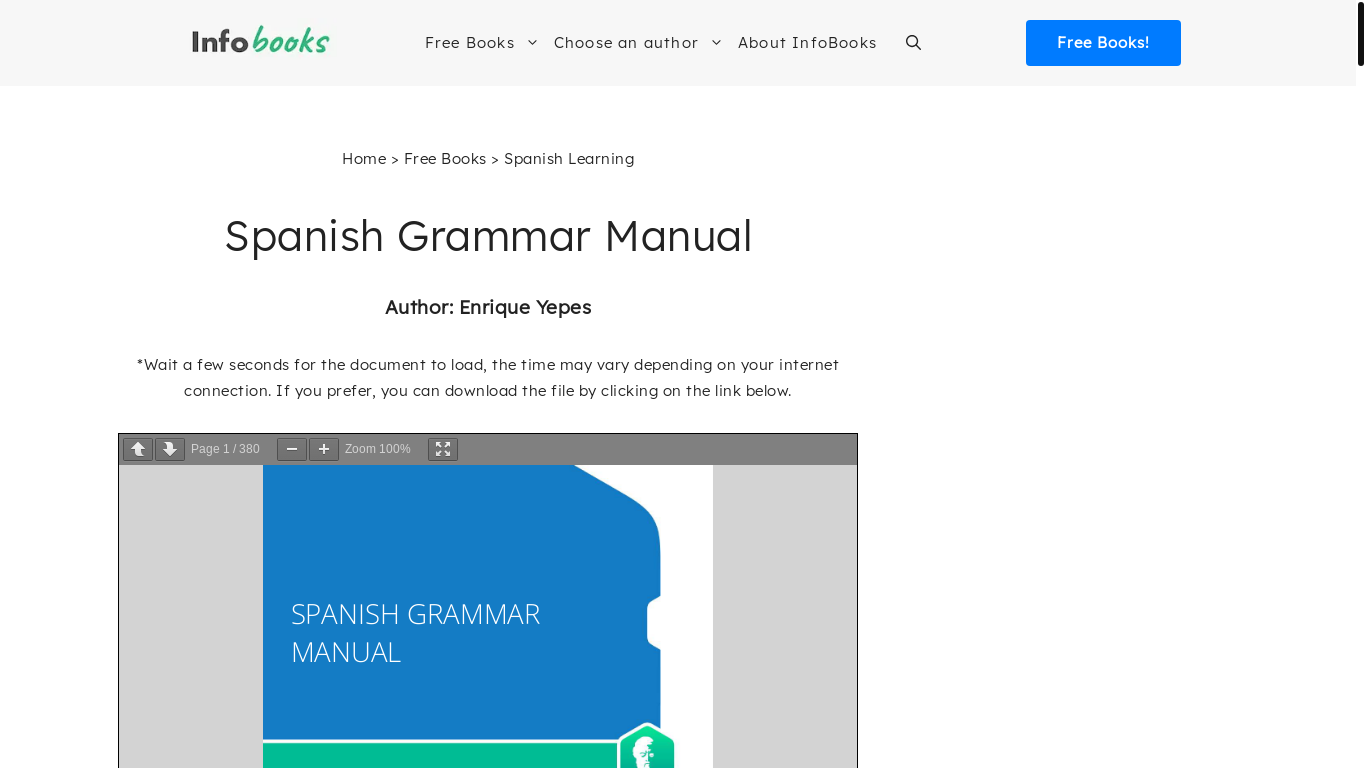The height and width of the screenshot is (768, 1366).
Task: Enter fullscreen mode in PDF viewer
Action: point(443,449)
